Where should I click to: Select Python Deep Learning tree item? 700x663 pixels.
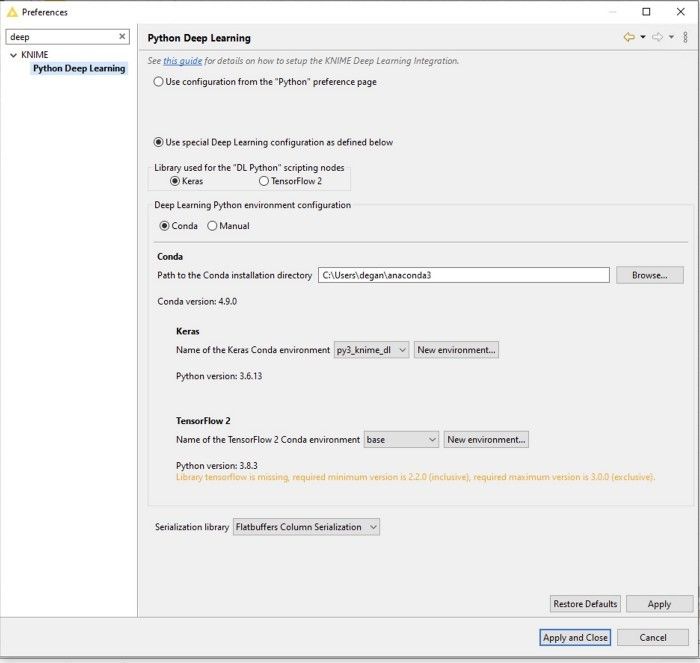(x=79, y=69)
